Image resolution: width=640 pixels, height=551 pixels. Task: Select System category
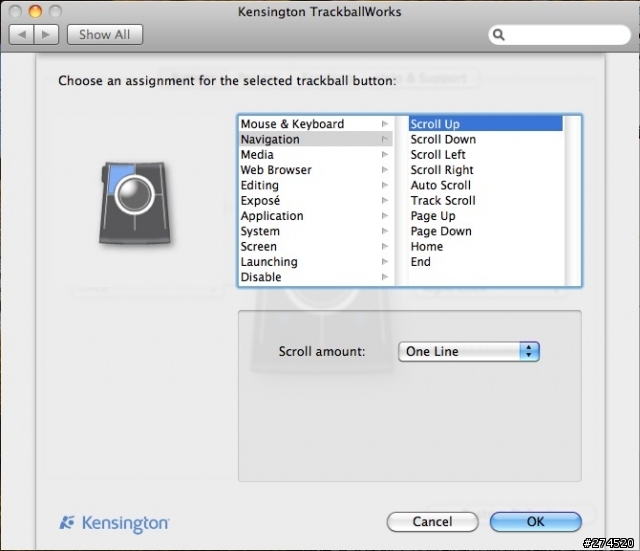pyautogui.click(x=315, y=231)
